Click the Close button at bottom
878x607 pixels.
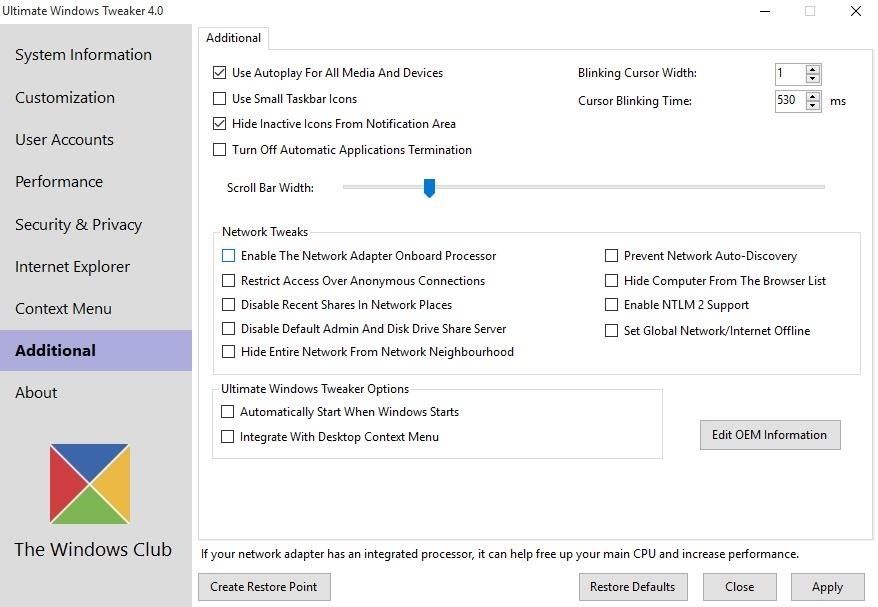pyautogui.click(x=740, y=587)
